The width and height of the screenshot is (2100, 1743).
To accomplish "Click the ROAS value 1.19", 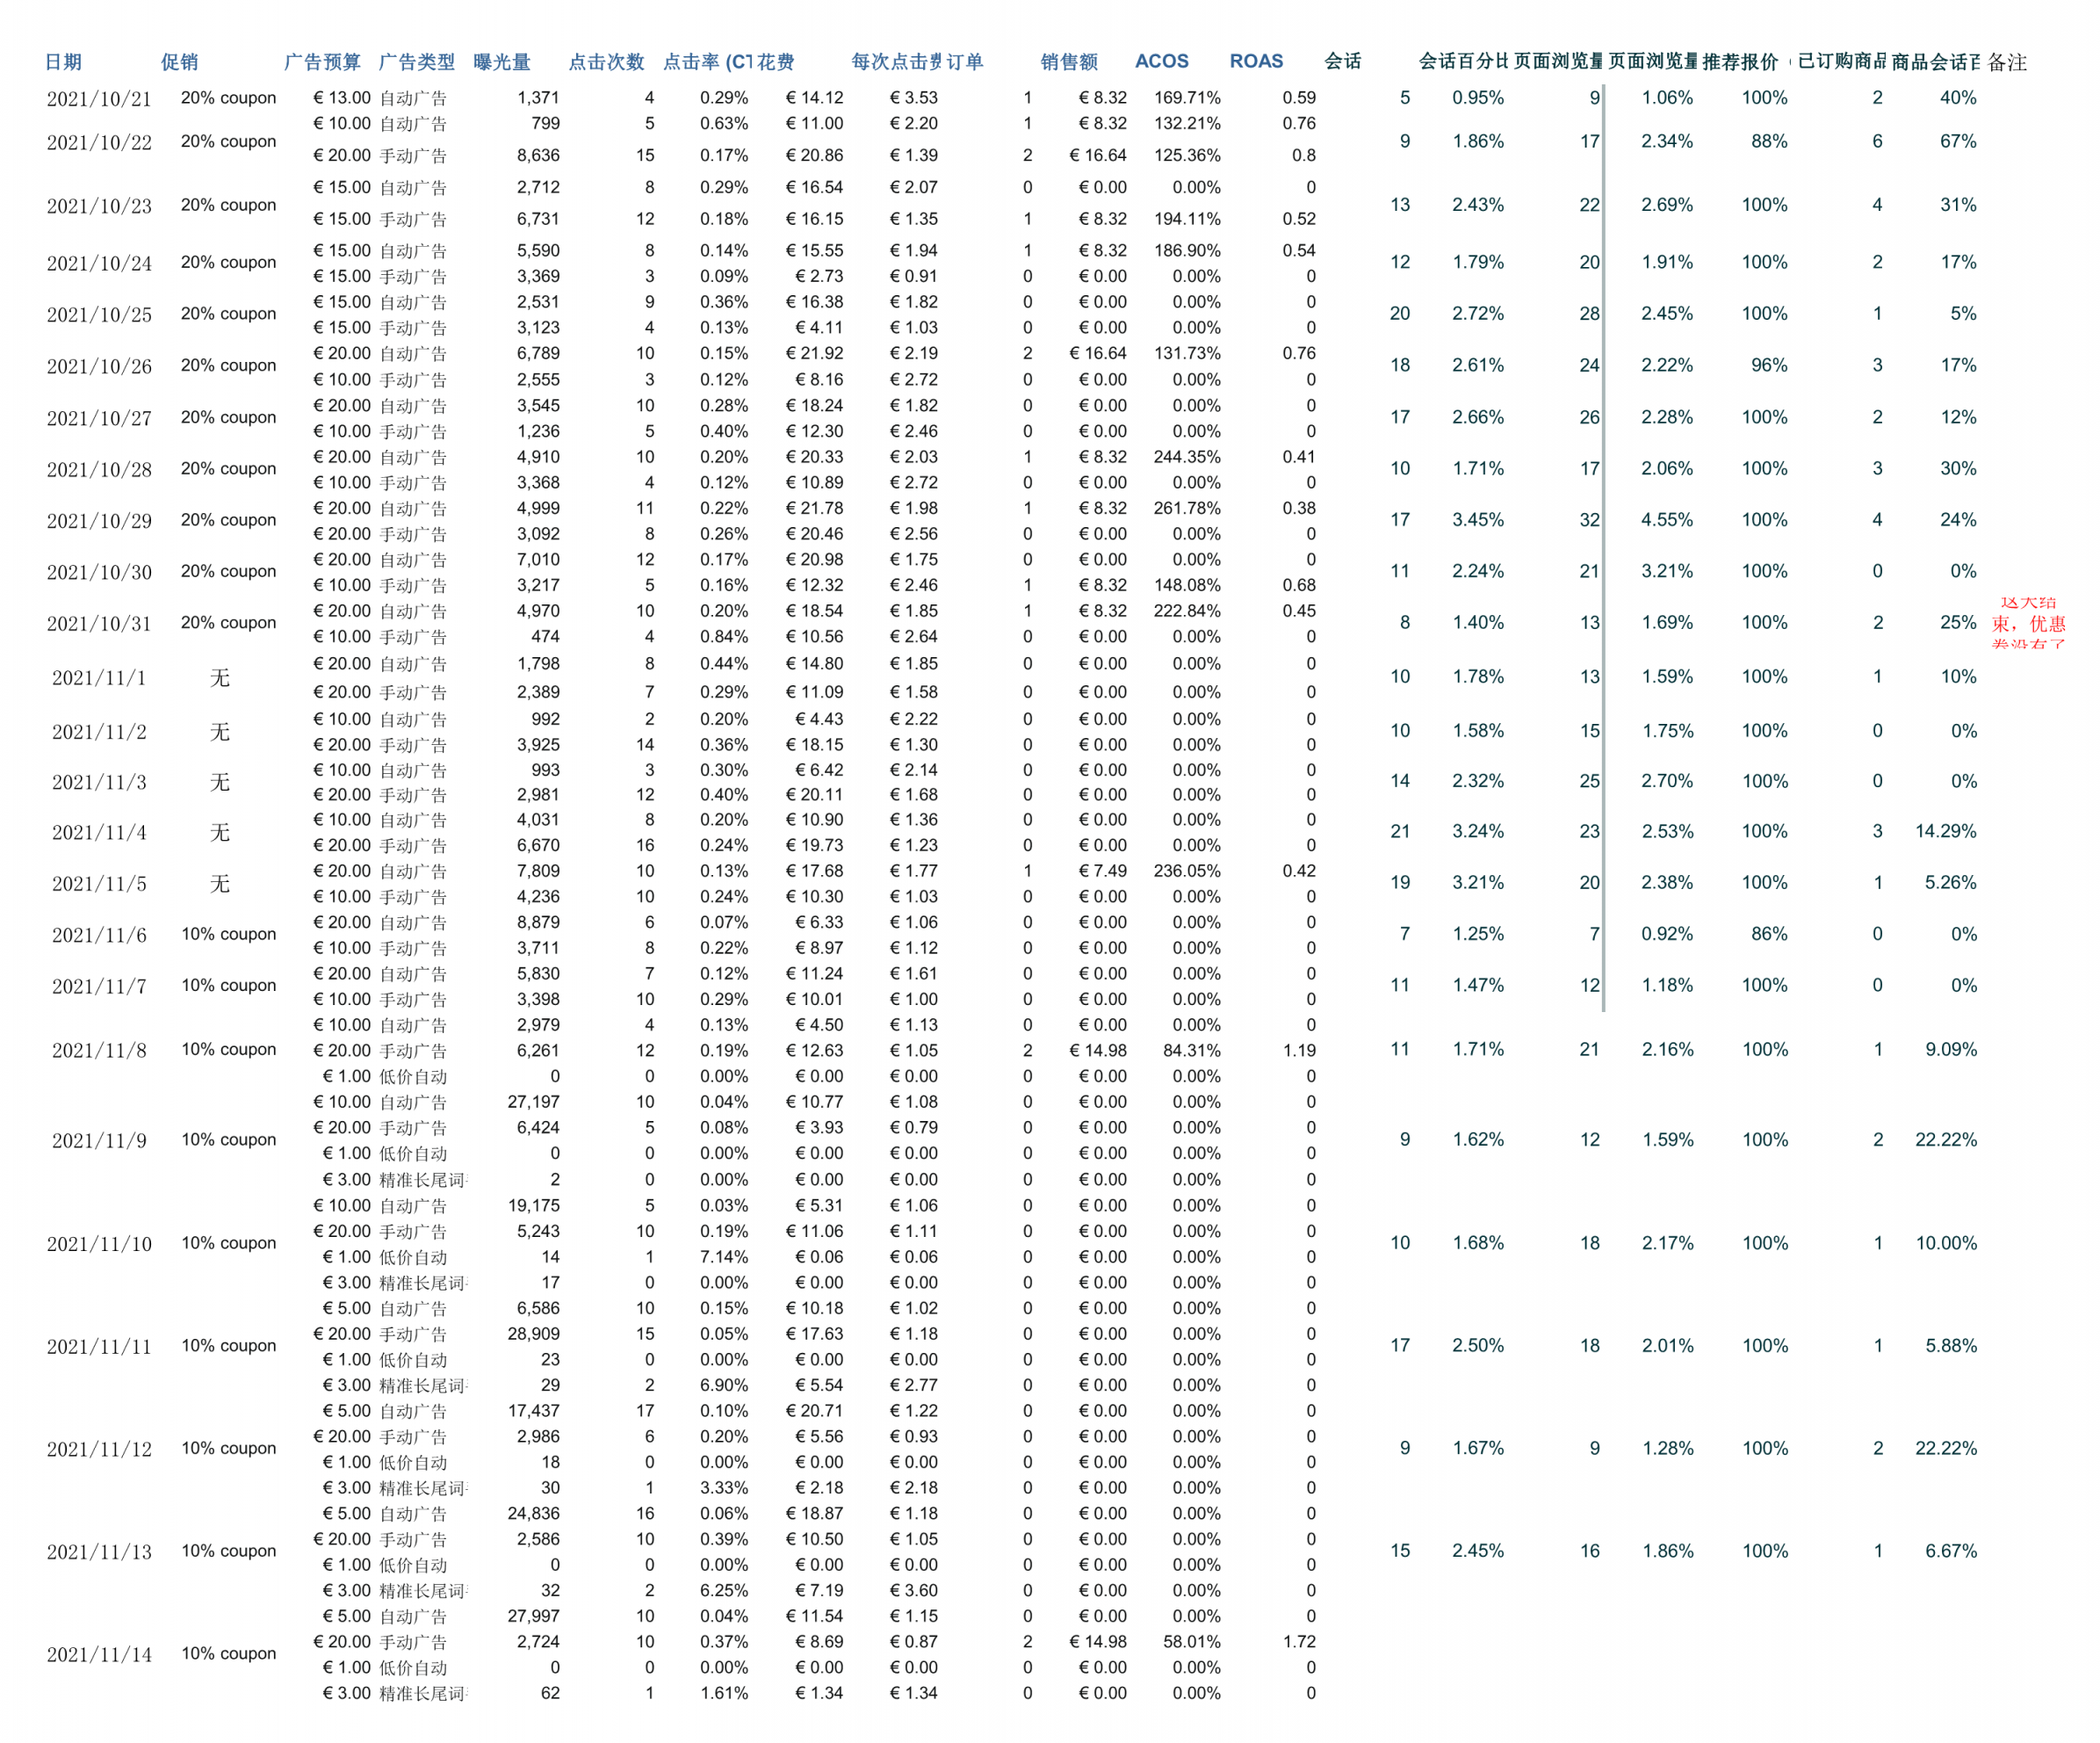I will point(1299,1051).
